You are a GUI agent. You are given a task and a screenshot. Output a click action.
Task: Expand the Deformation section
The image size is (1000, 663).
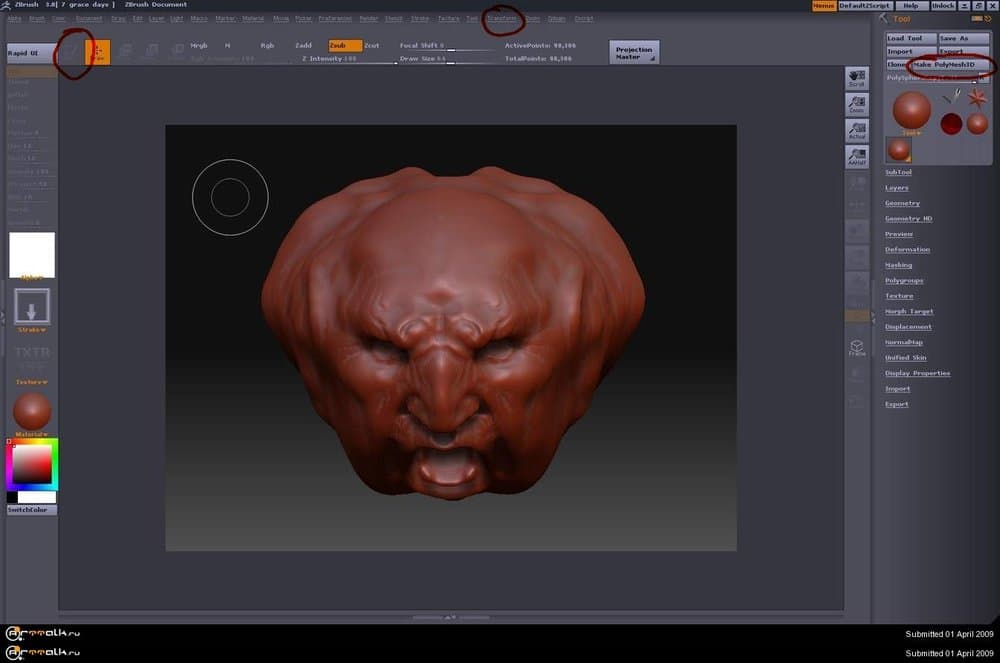(907, 249)
